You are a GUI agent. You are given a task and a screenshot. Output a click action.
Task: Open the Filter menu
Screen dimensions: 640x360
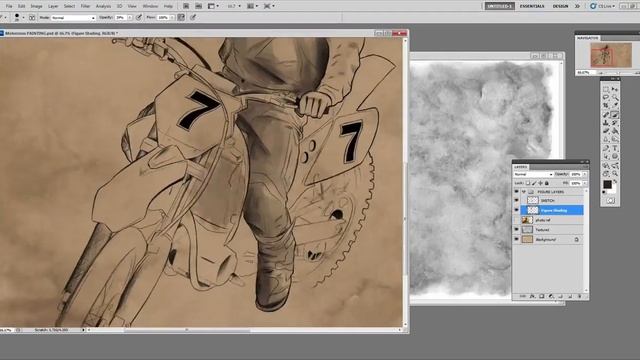click(x=85, y=6)
